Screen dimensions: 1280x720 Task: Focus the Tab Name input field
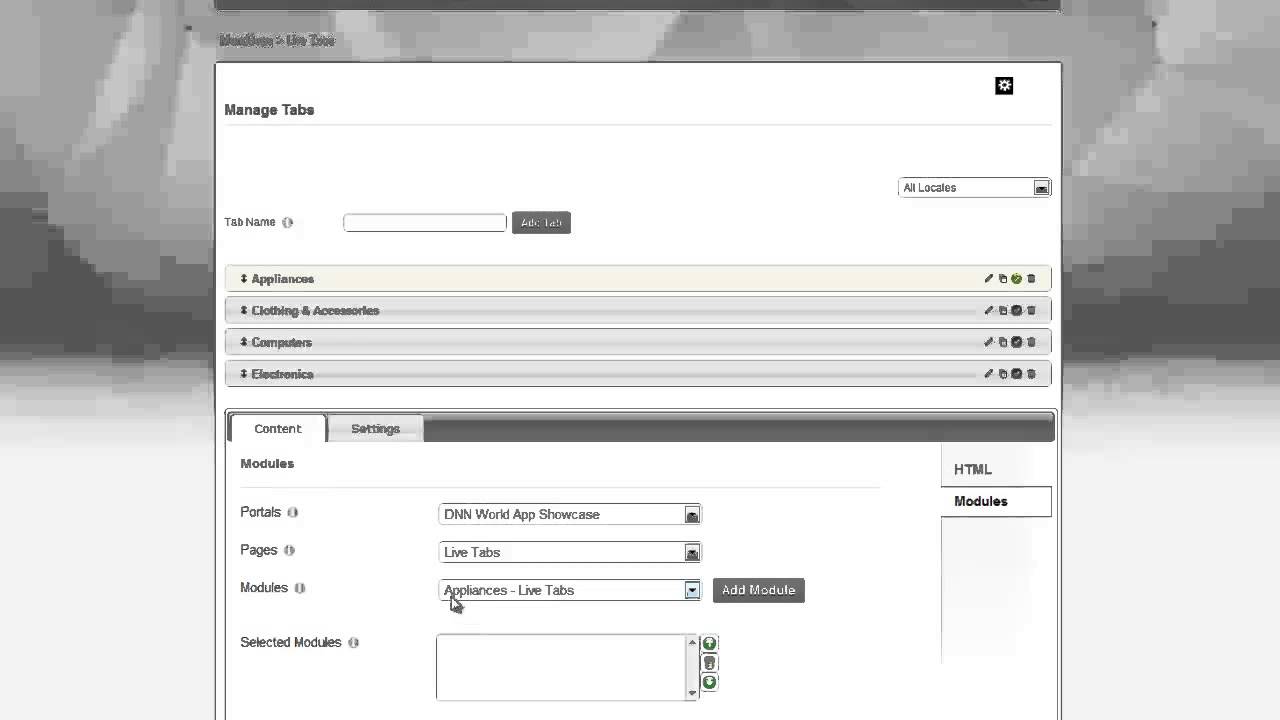[425, 222]
